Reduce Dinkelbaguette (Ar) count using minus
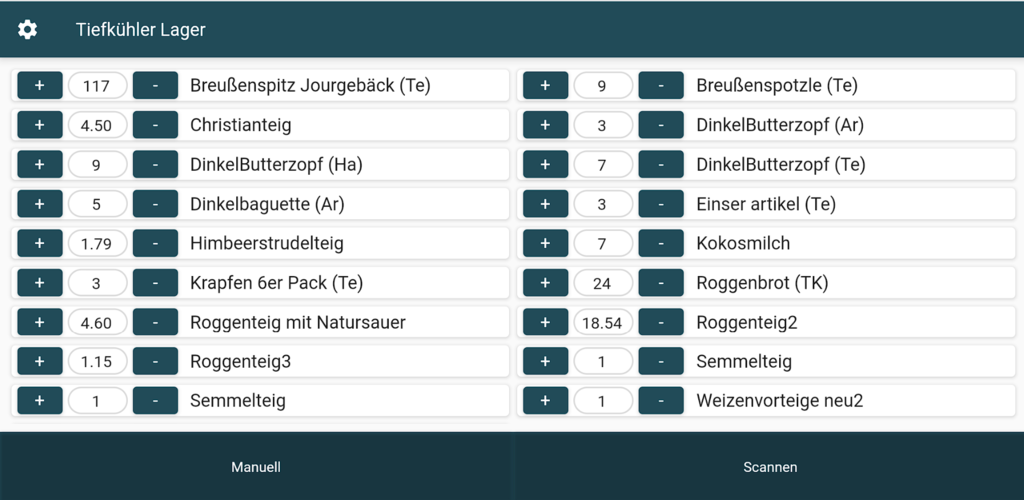1024x500 pixels. tap(155, 204)
